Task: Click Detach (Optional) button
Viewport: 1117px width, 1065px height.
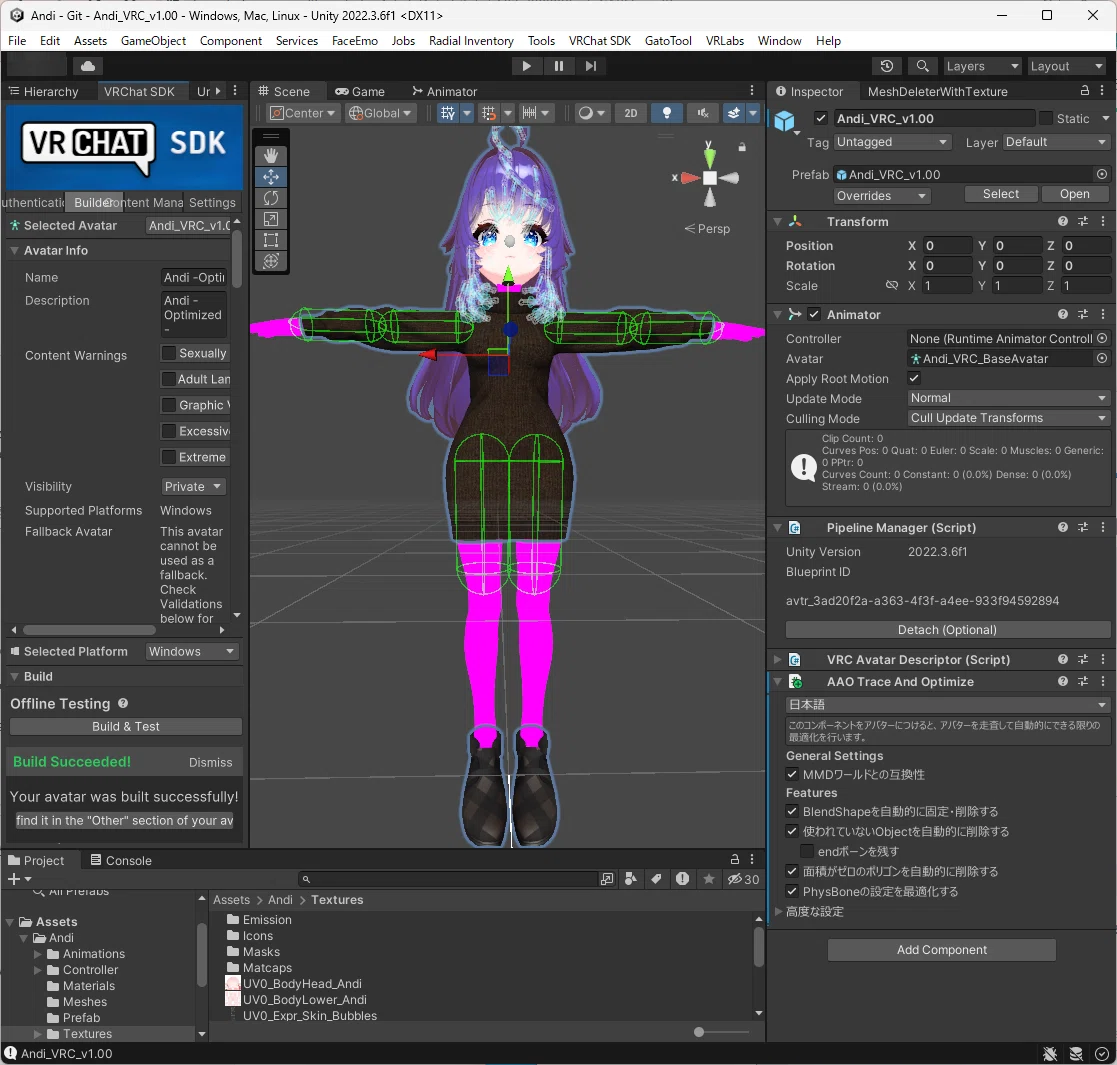Action: tap(947, 630)
